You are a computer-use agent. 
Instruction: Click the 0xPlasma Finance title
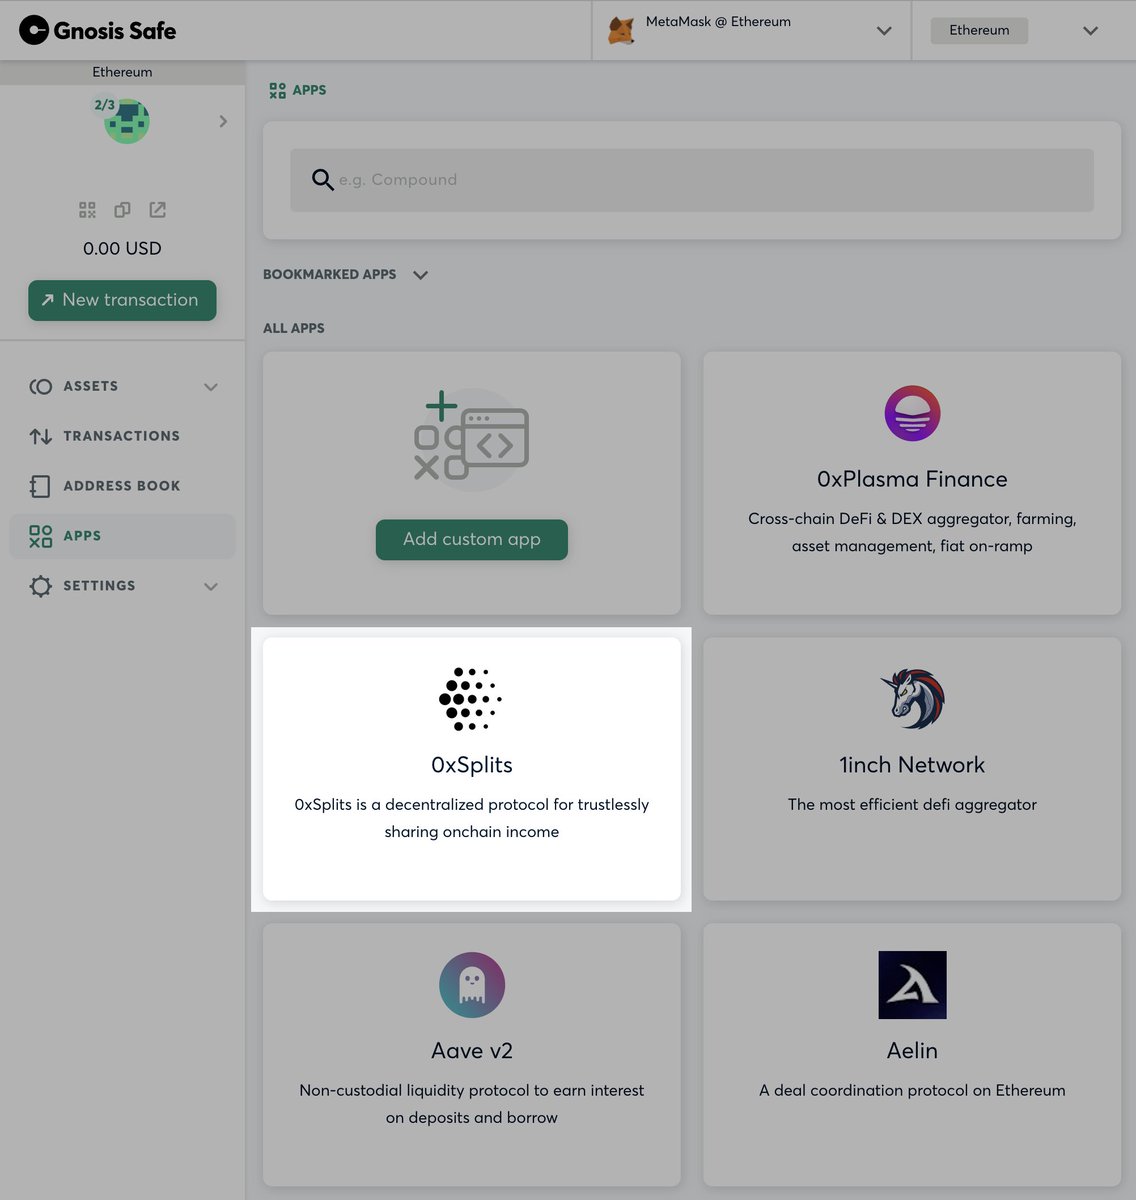pos(912,479)
